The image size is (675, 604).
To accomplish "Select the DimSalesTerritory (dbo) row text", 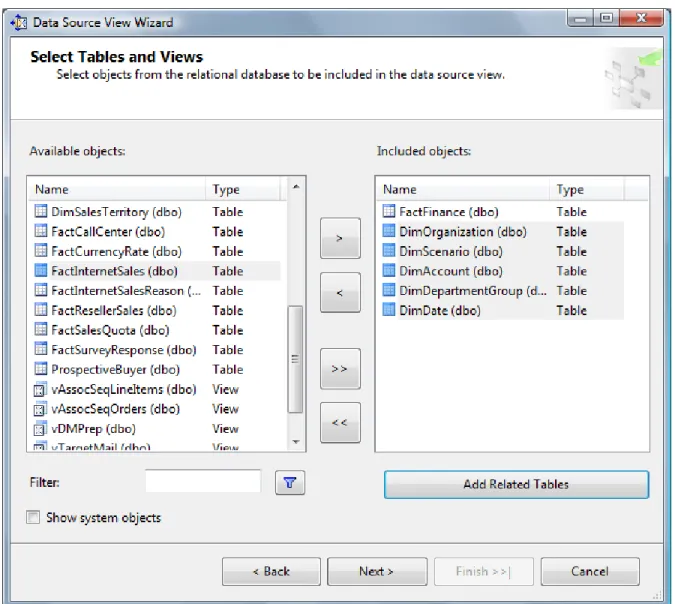I will 116,212.
